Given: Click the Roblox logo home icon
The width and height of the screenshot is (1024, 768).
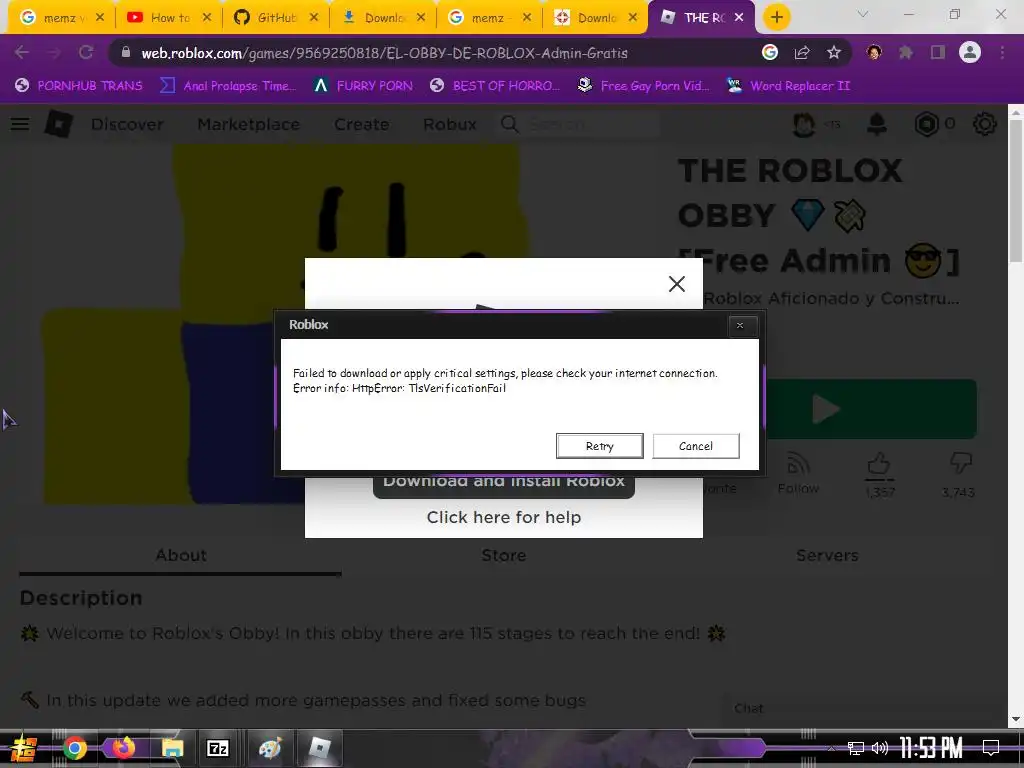Looking at the screenshot, I should pos(59,123).
